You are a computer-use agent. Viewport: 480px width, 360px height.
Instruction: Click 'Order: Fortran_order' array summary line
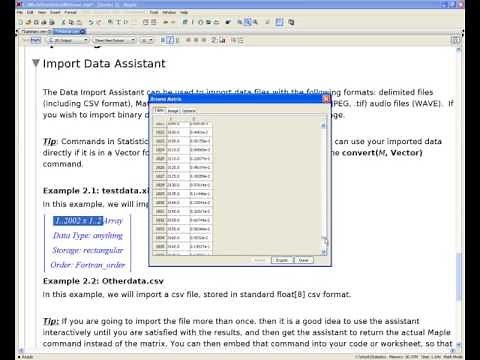(x=88, y=265)
